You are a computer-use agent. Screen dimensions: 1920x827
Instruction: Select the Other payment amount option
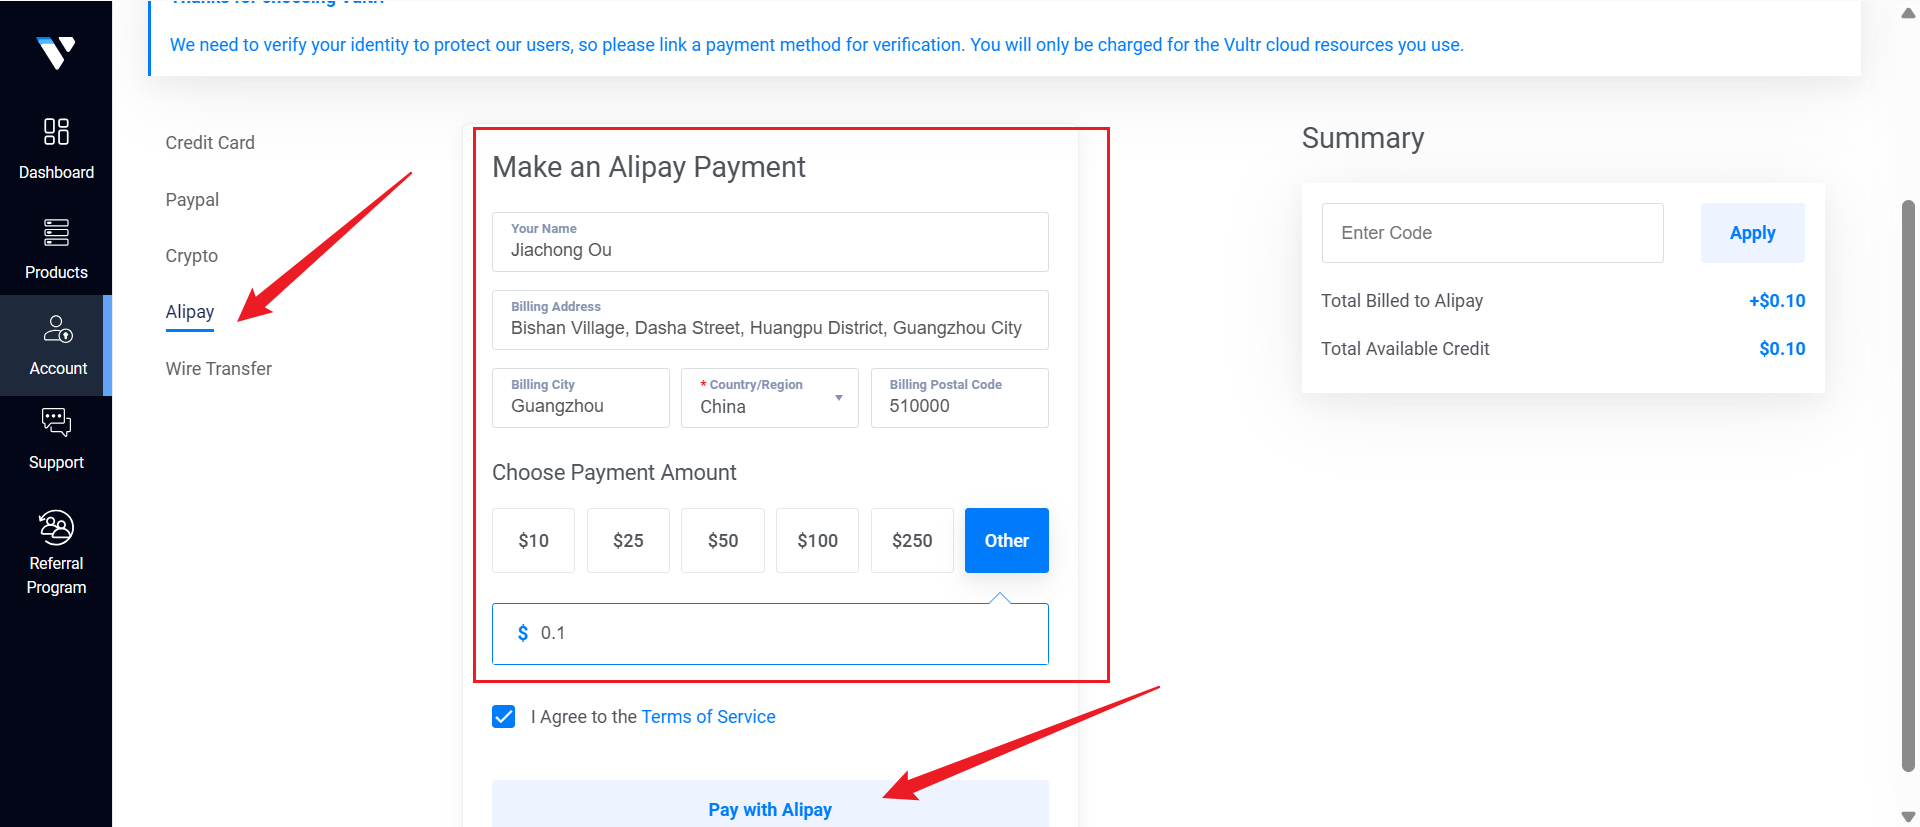(1006, 541)
